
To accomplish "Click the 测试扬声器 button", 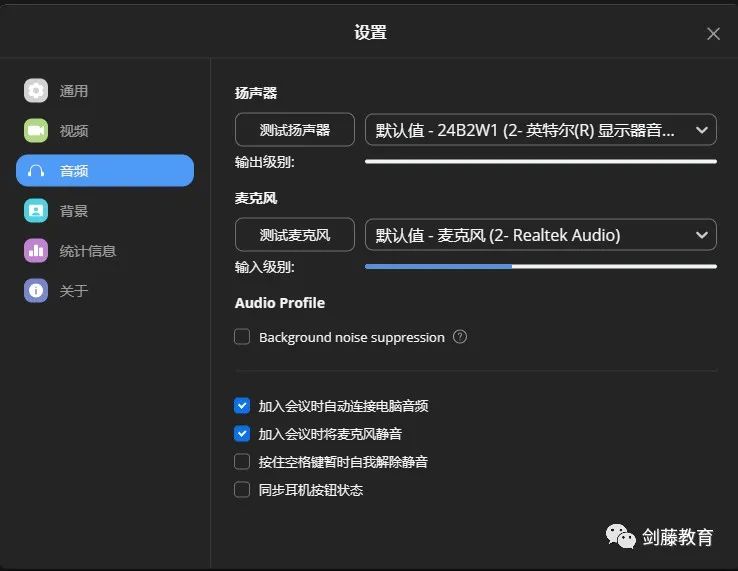I will 295,129.
